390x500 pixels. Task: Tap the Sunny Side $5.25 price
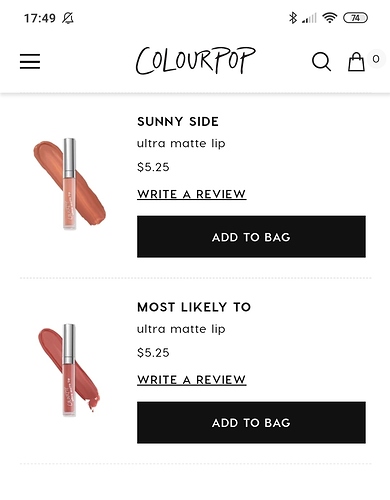(153, 167)
